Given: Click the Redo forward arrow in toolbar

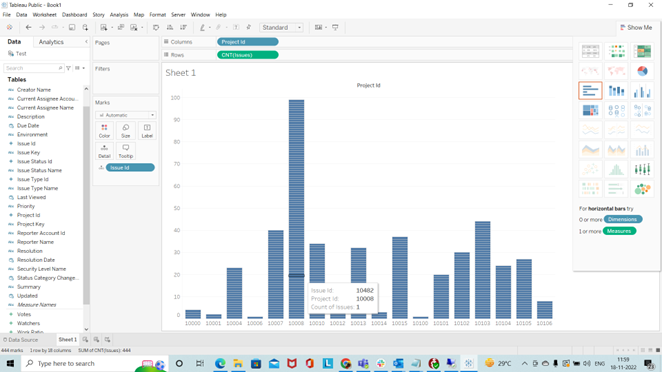Looking at the screenshot, I should 42,27.
